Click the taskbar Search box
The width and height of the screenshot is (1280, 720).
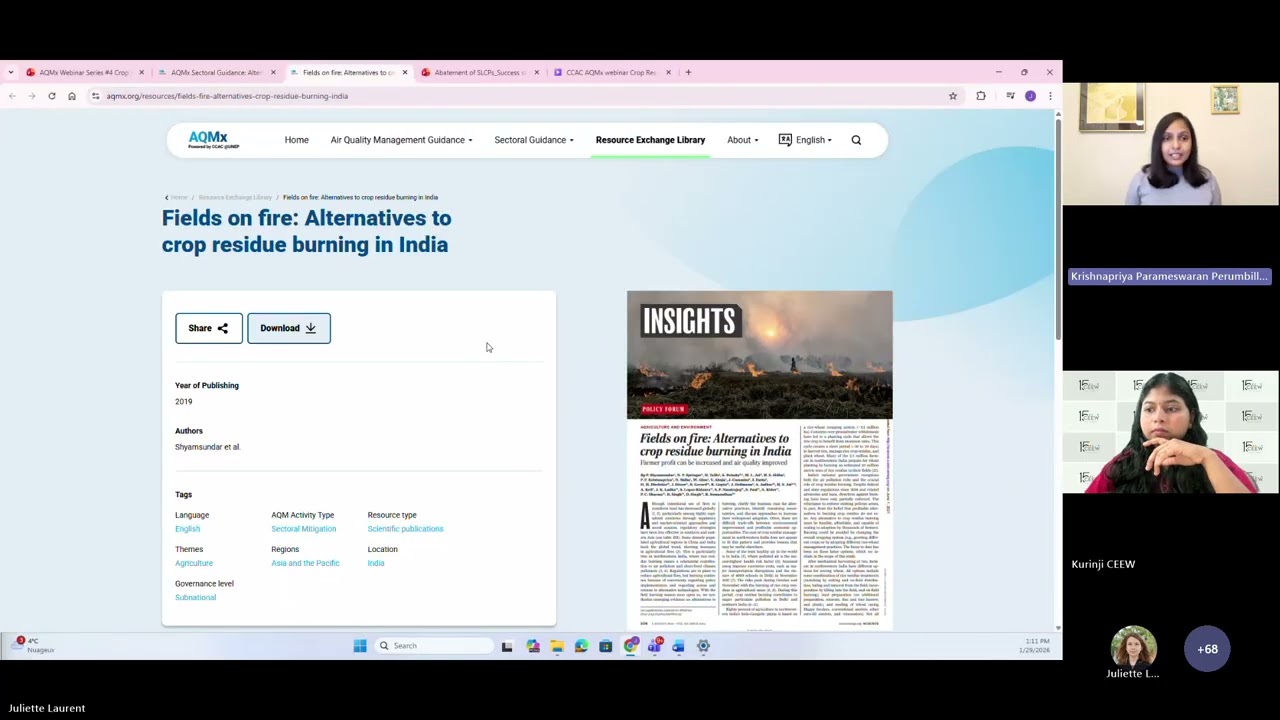click(x=434, y=646)
